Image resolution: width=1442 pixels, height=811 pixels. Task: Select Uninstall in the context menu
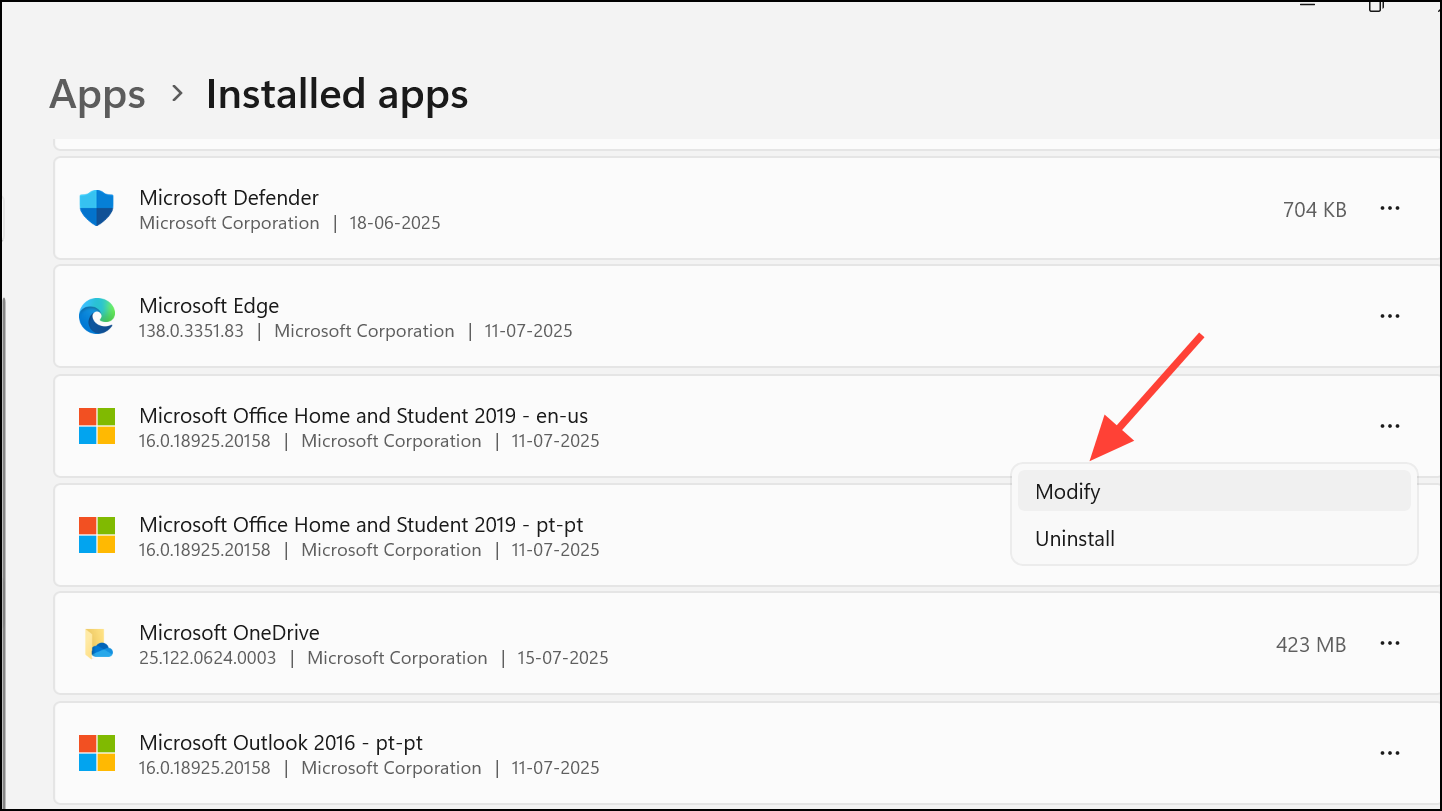tap(1075, 539)
